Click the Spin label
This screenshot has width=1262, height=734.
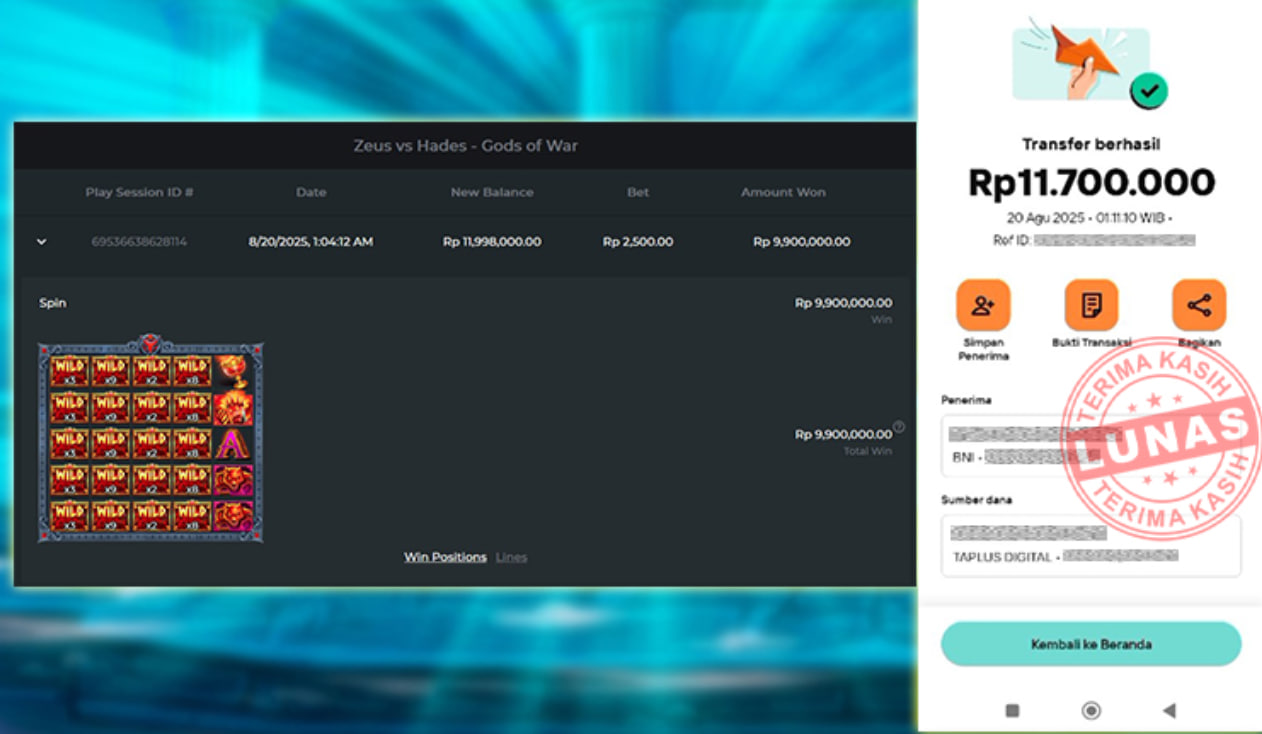[x=53, y=303]
